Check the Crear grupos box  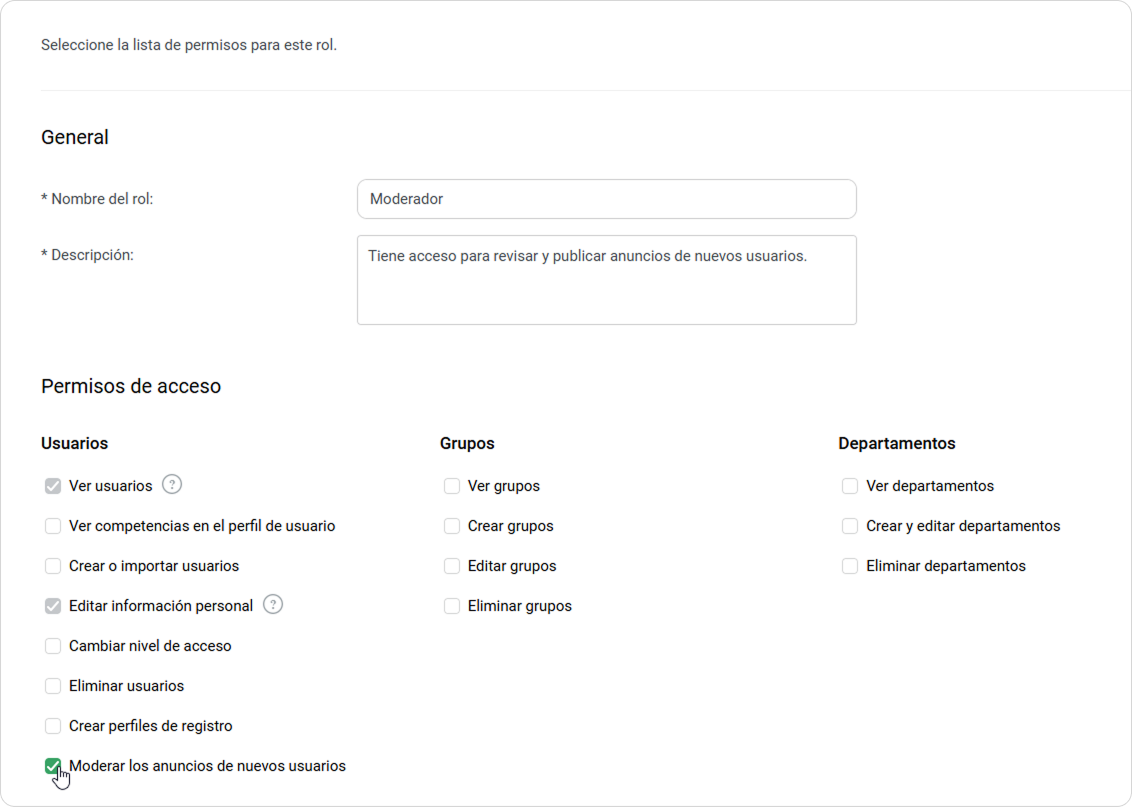coord(452,526)
